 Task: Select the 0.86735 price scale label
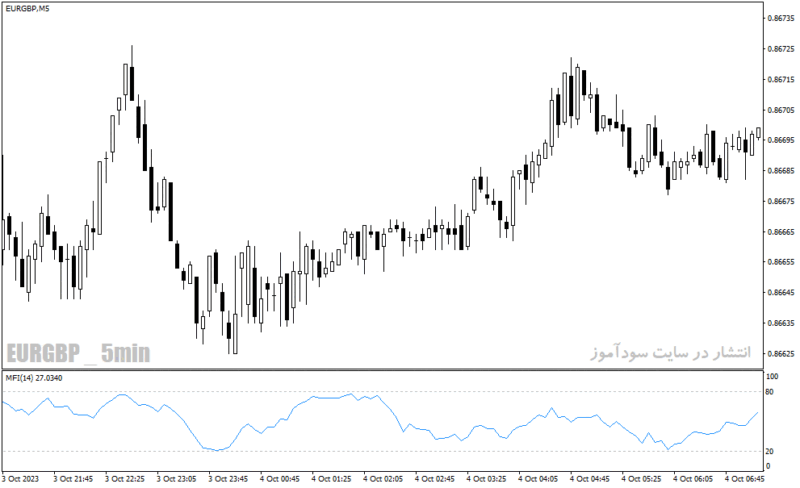781,18
